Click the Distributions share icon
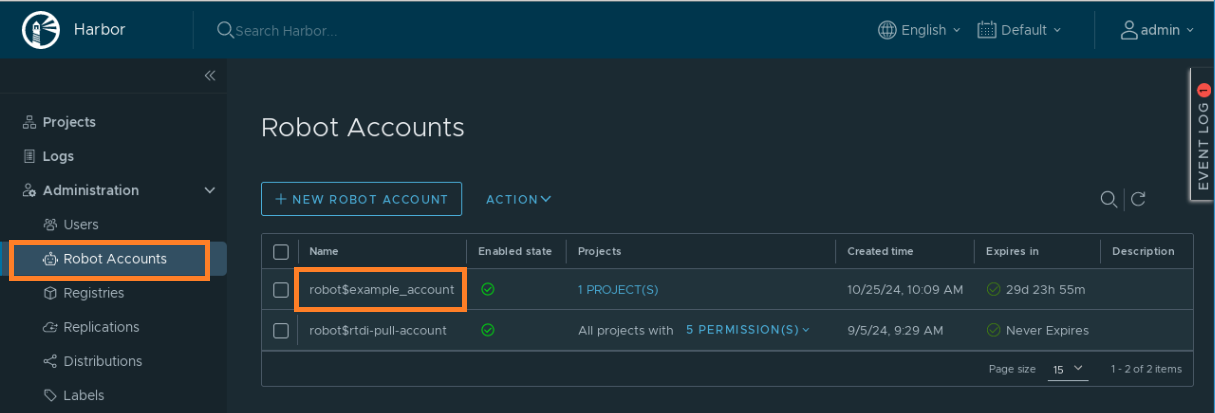1215x413 pixels. [x=50, y=361]
